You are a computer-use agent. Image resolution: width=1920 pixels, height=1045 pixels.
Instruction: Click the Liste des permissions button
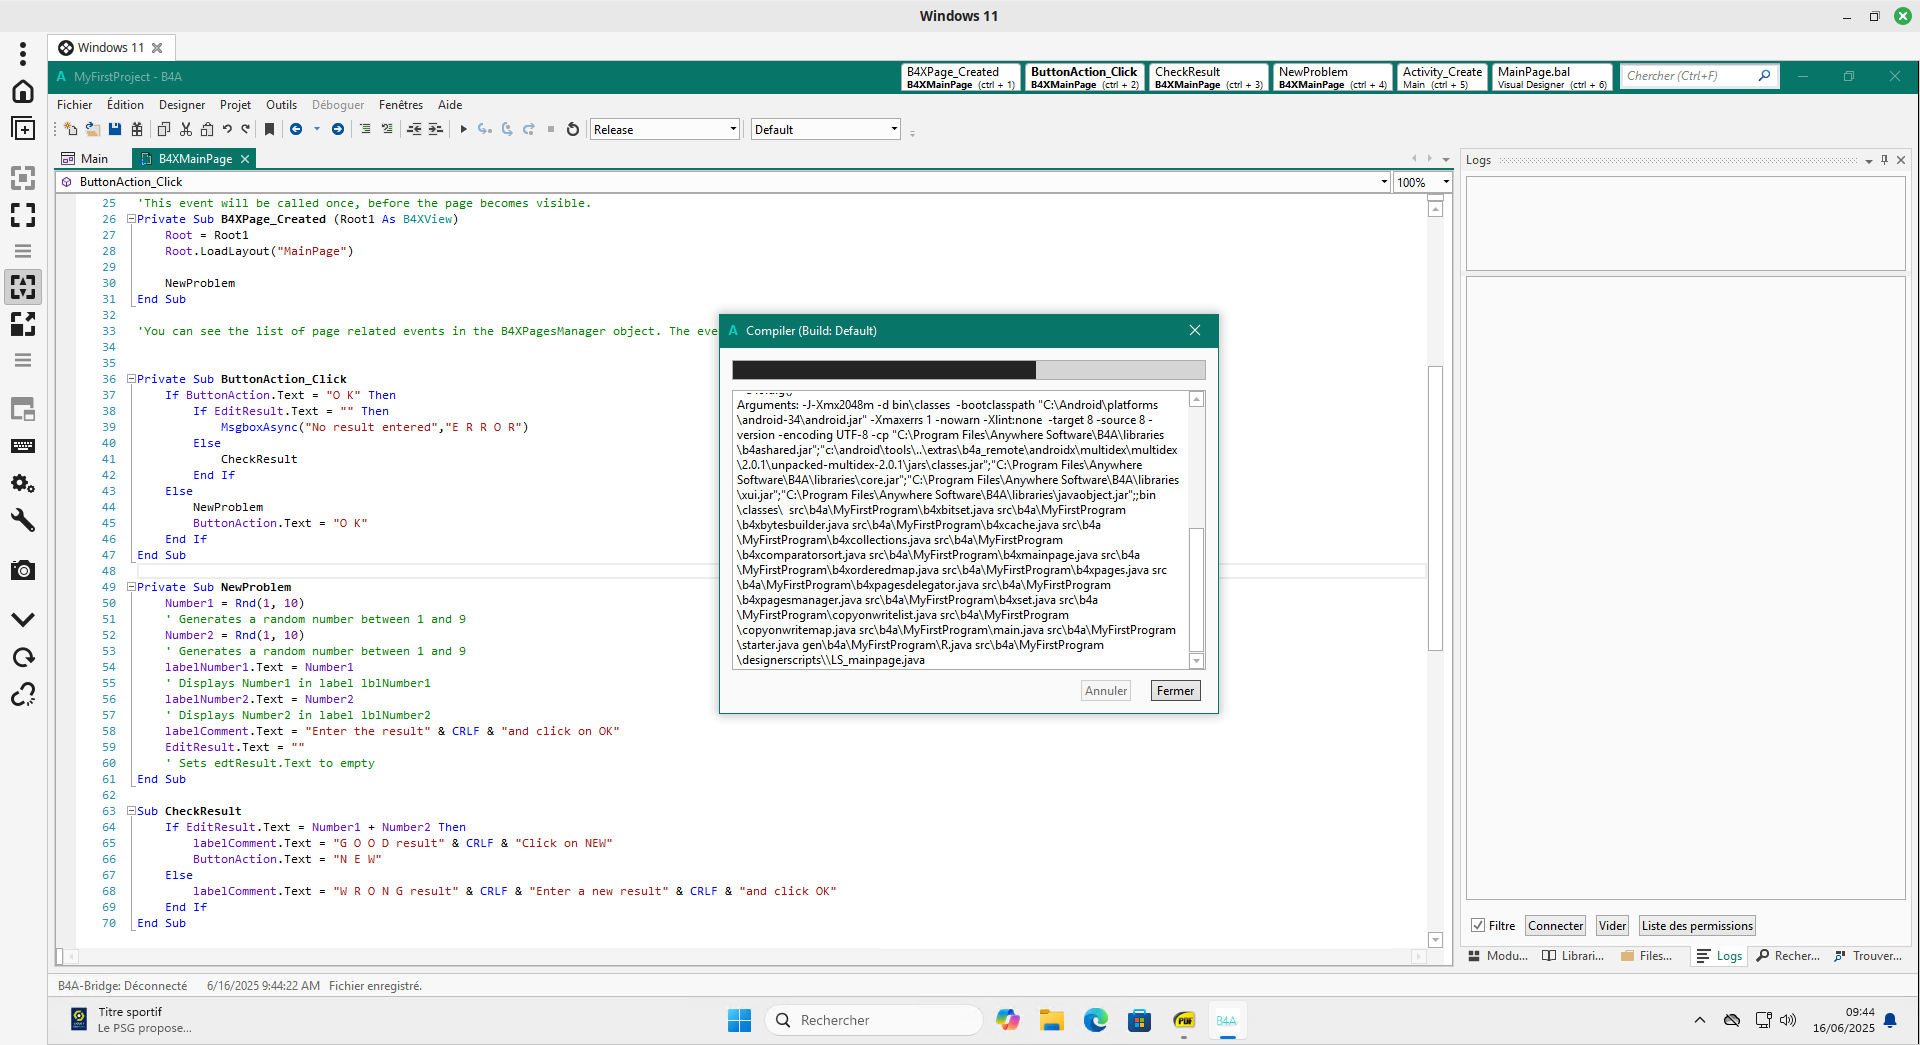click(x=1696, y=925)
